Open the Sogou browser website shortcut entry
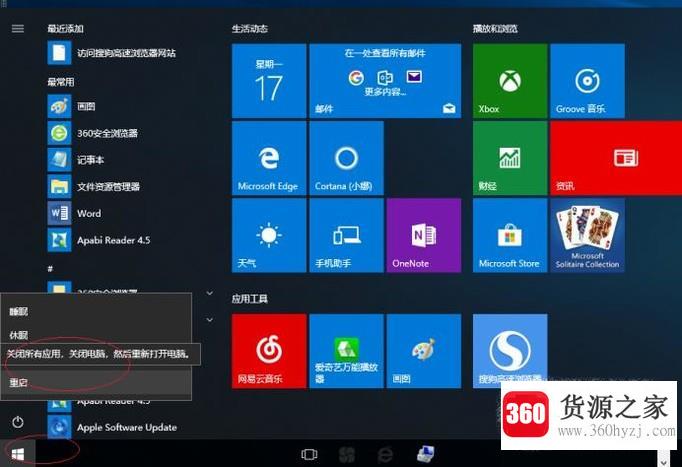 [112, 53]
